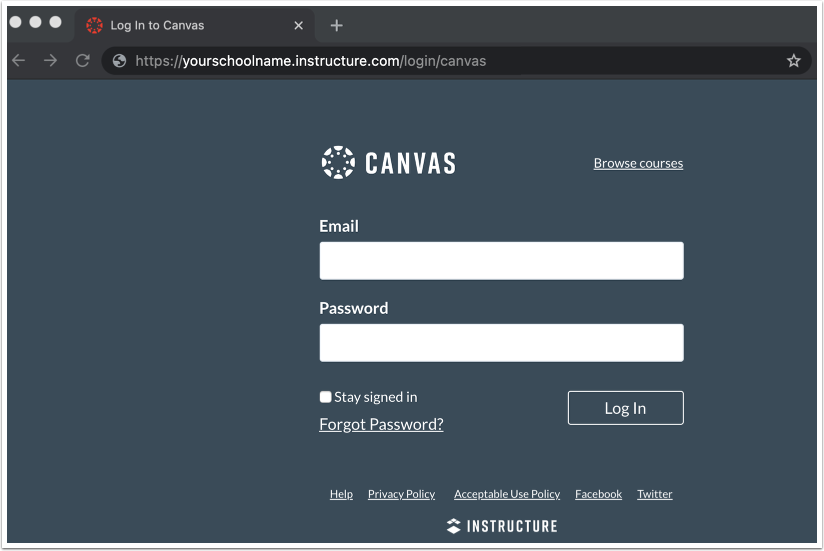The image size is (824, 551).
Task: Click the red close window button
Action: 16,22
